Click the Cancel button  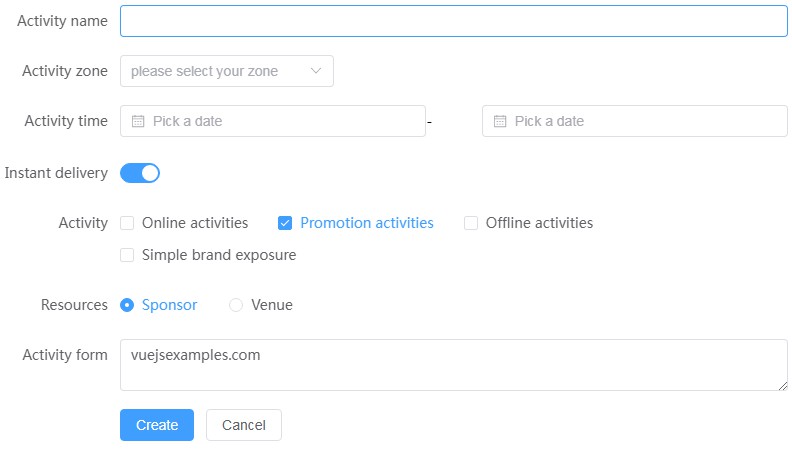[243, 425]
